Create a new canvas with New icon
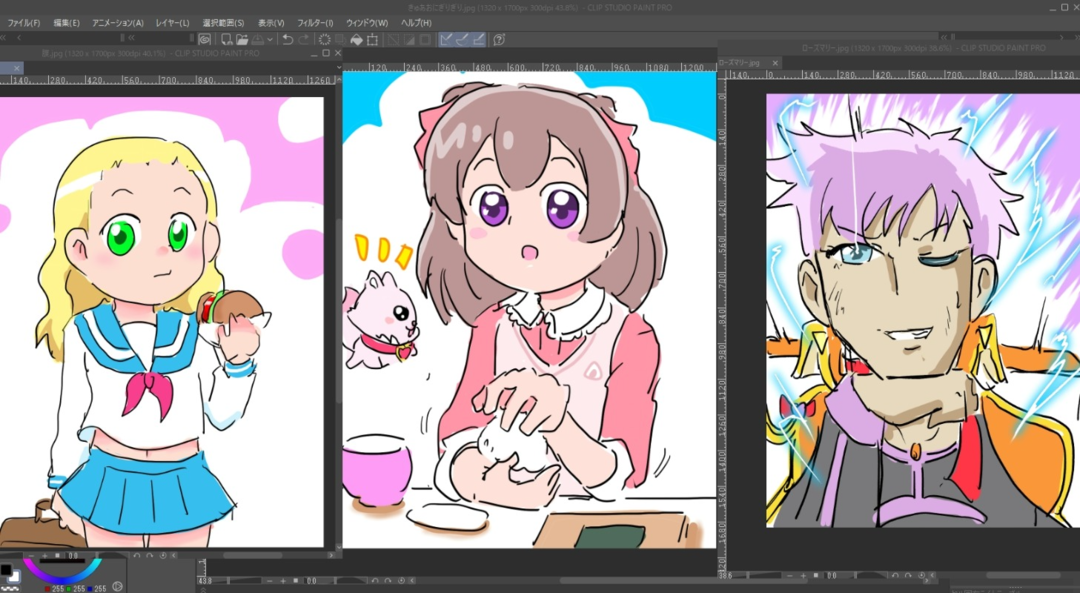Viewport: 1080px width, 593px height. 226,39
